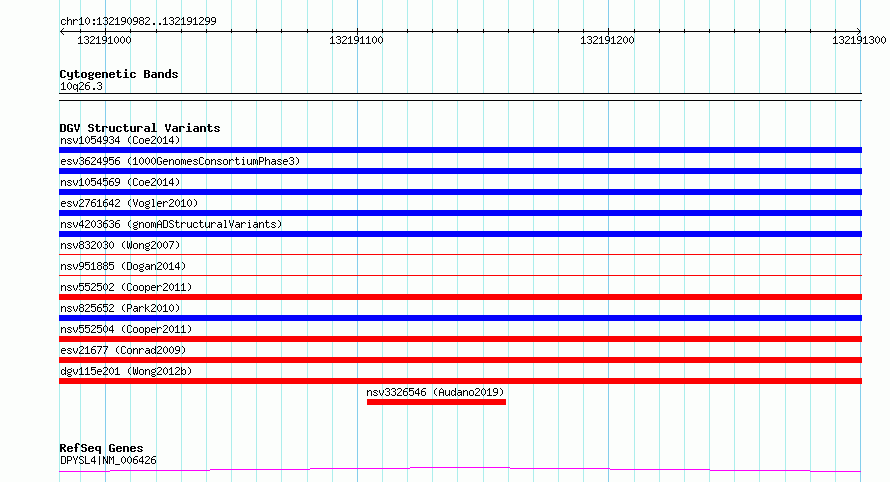Click ruler position 132191200

click(x=607, y=40)
